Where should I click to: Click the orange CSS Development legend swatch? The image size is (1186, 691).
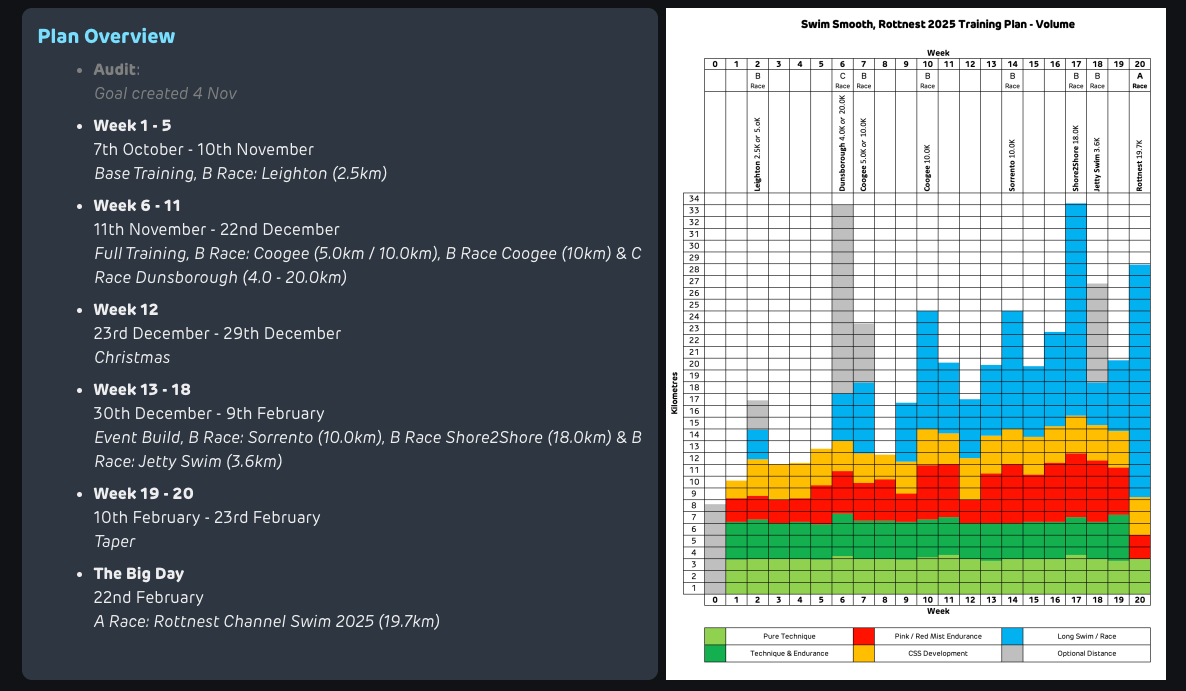[x=864, y=653]
